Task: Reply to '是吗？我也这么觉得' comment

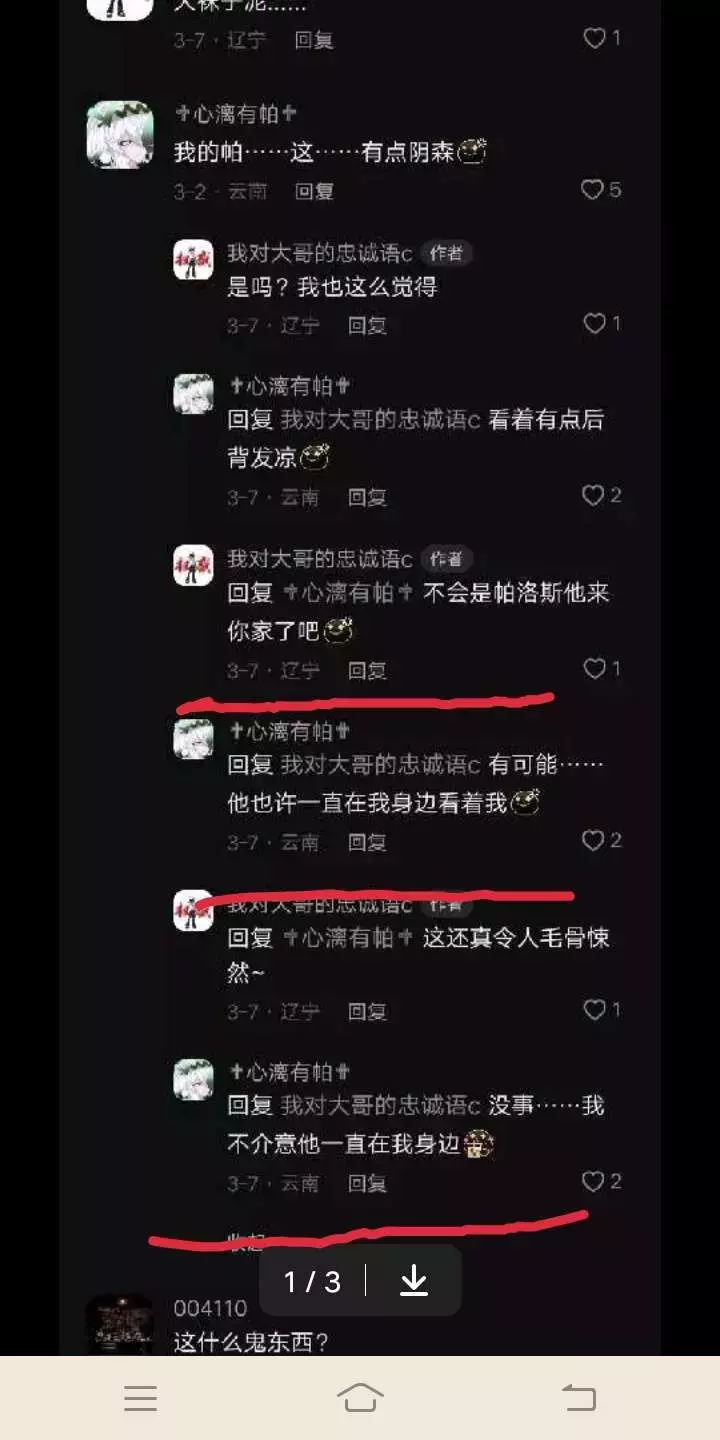Action: coord(367,325)
